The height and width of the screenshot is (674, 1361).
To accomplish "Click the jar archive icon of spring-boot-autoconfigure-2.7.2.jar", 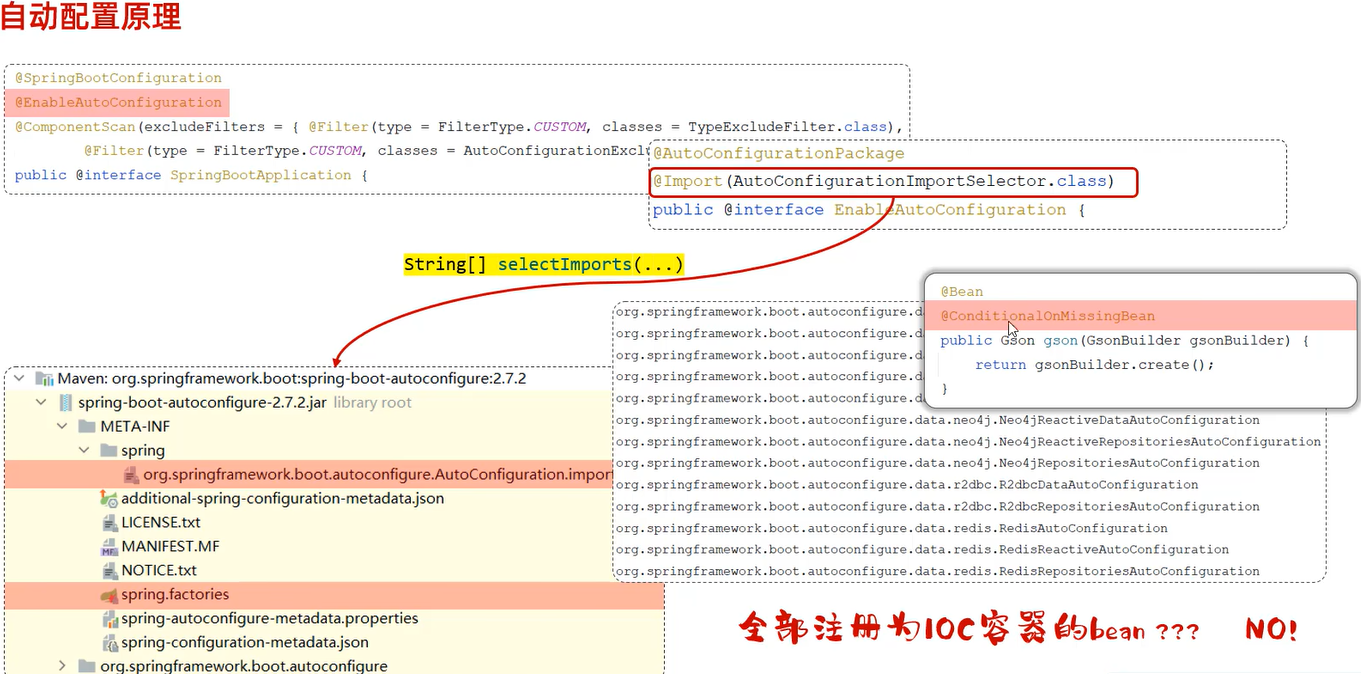I will point(66,403).
